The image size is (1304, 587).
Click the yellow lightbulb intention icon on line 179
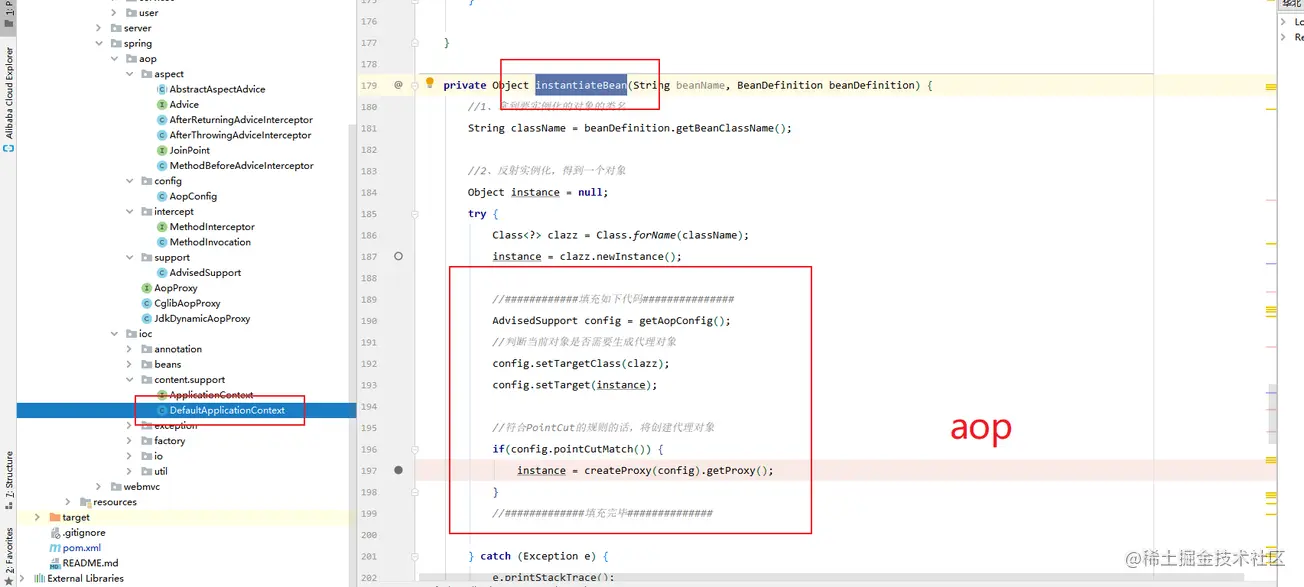tap(430, 84)
